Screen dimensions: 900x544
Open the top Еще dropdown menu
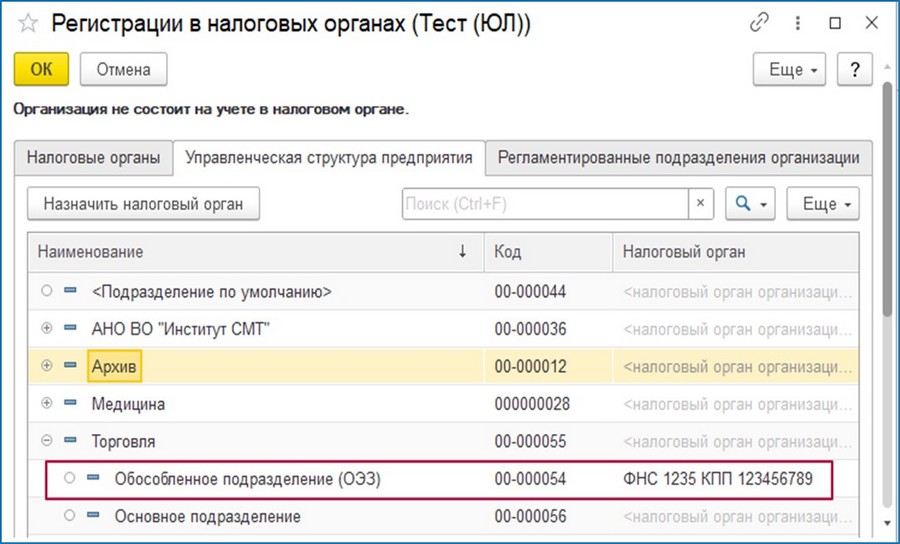point(789,69)
